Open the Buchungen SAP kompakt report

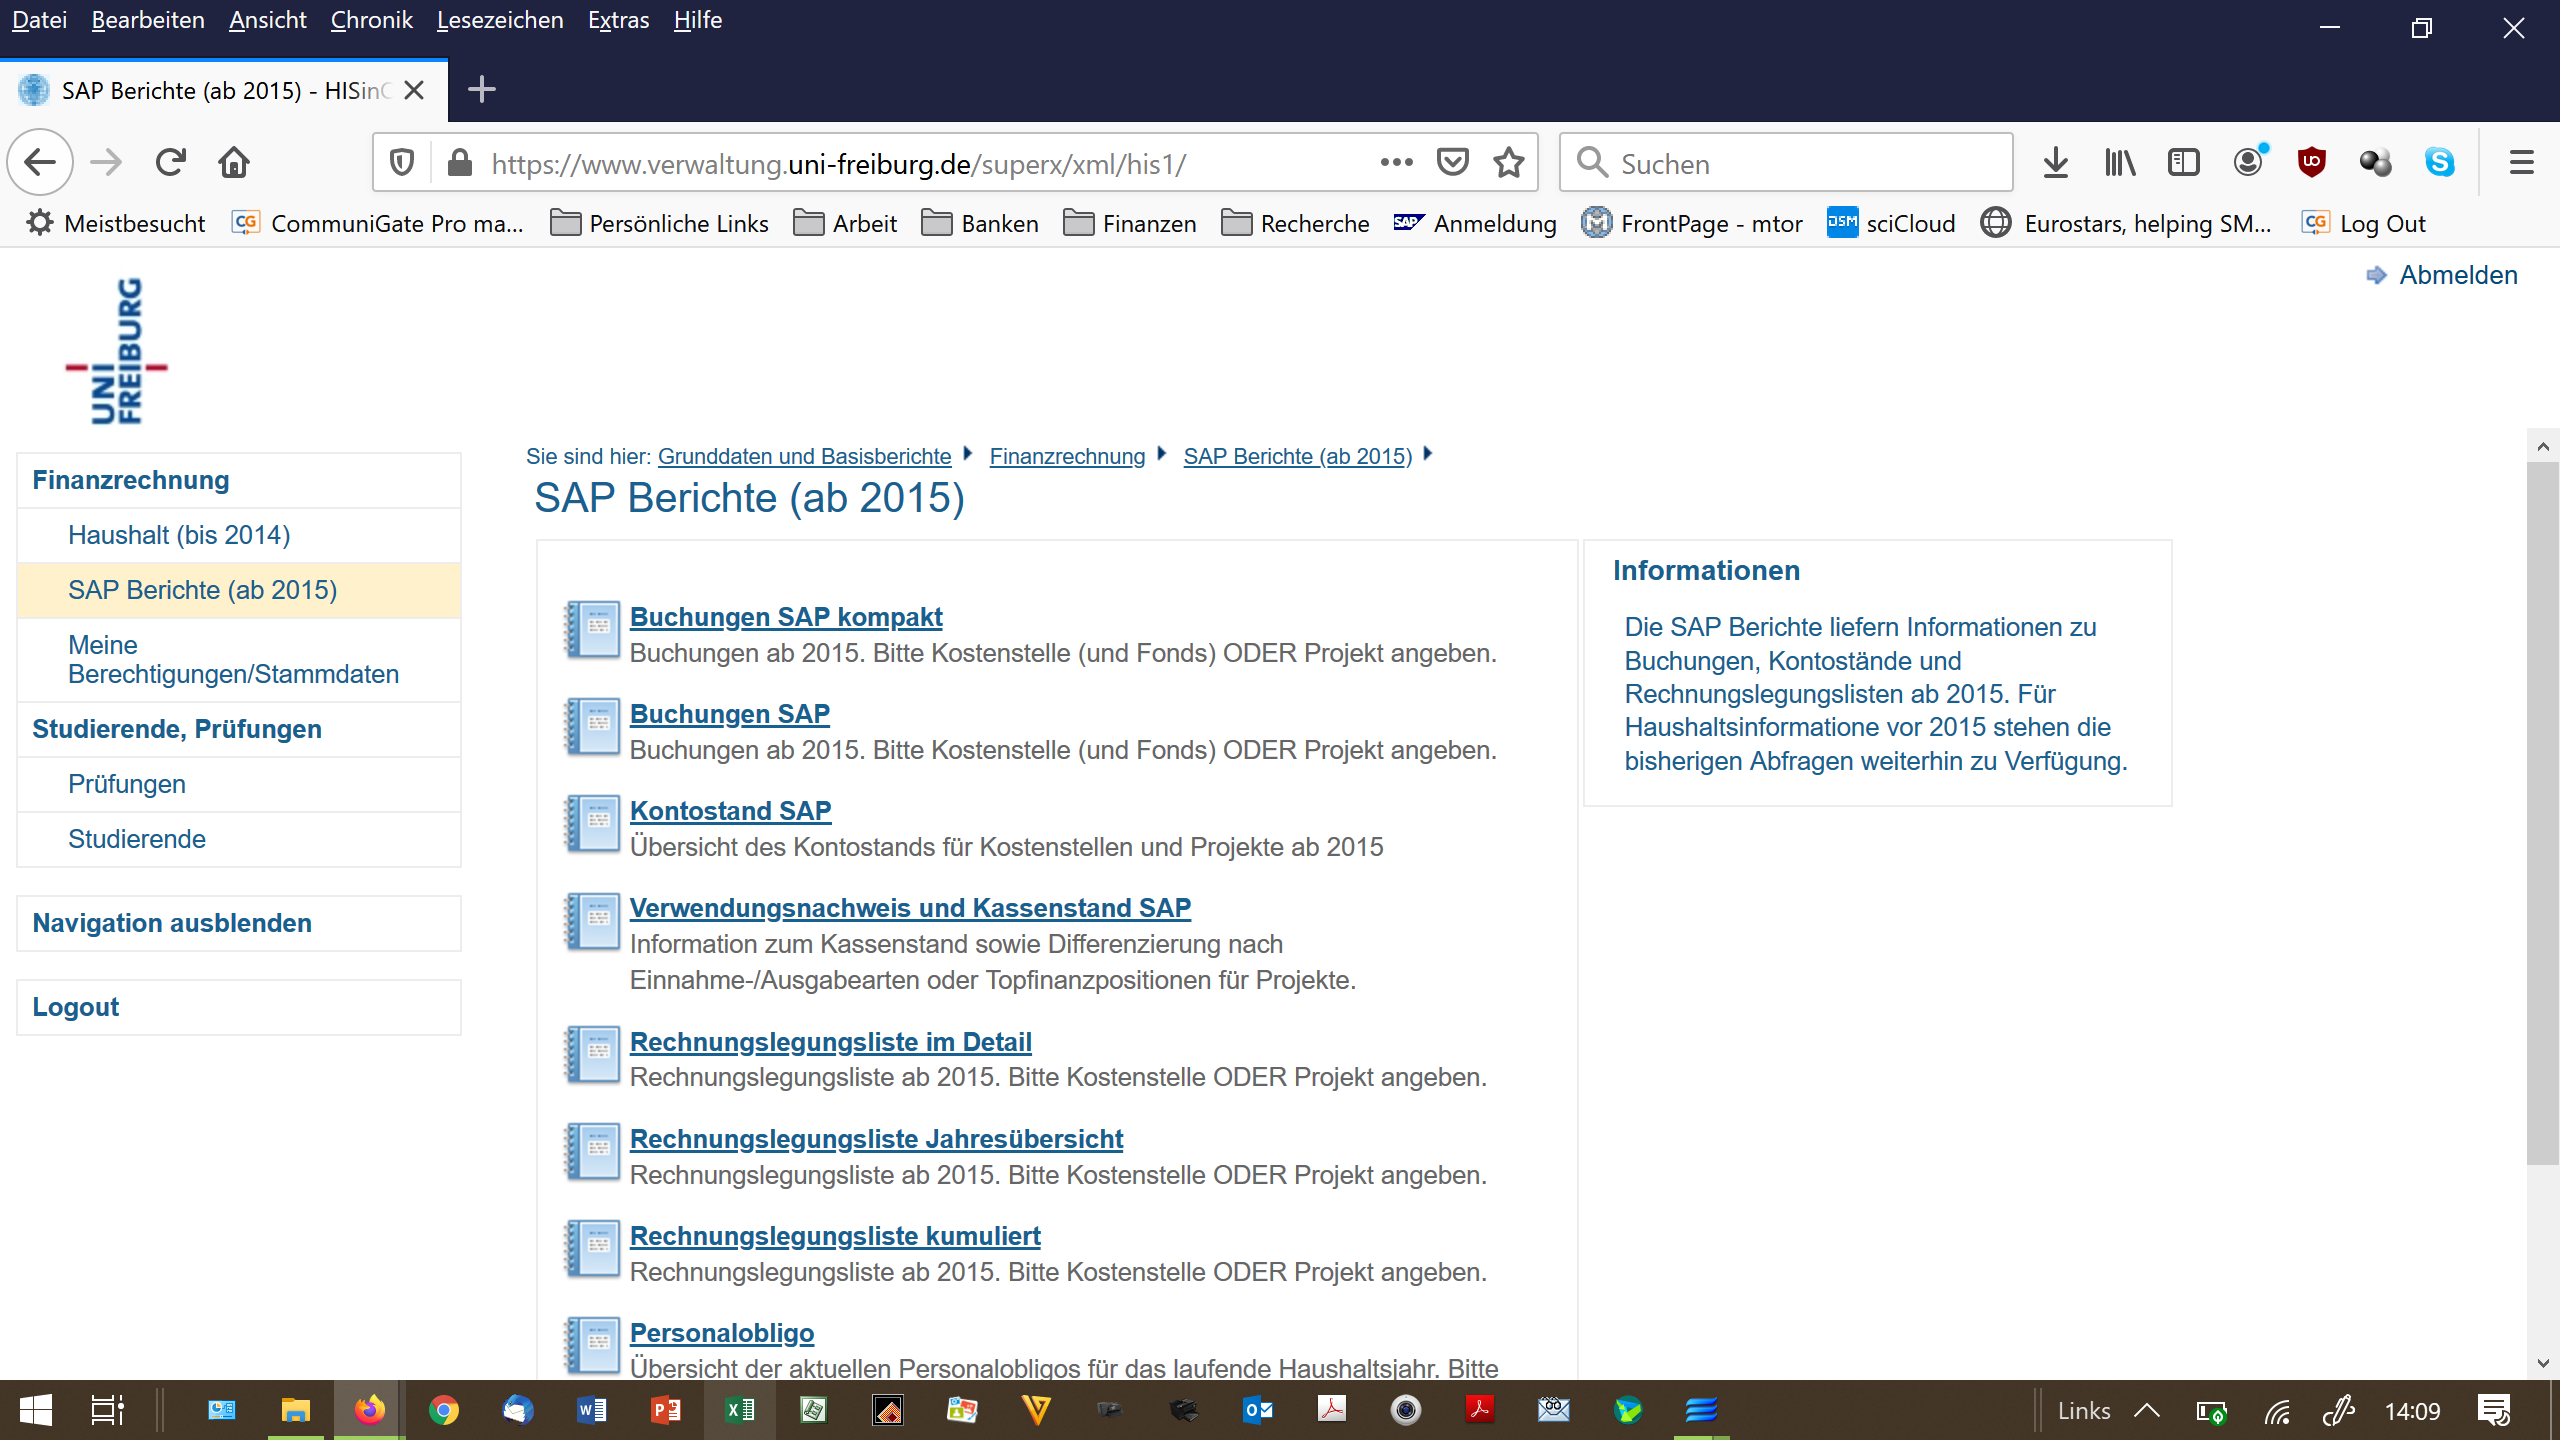click(x=786, y=617)
